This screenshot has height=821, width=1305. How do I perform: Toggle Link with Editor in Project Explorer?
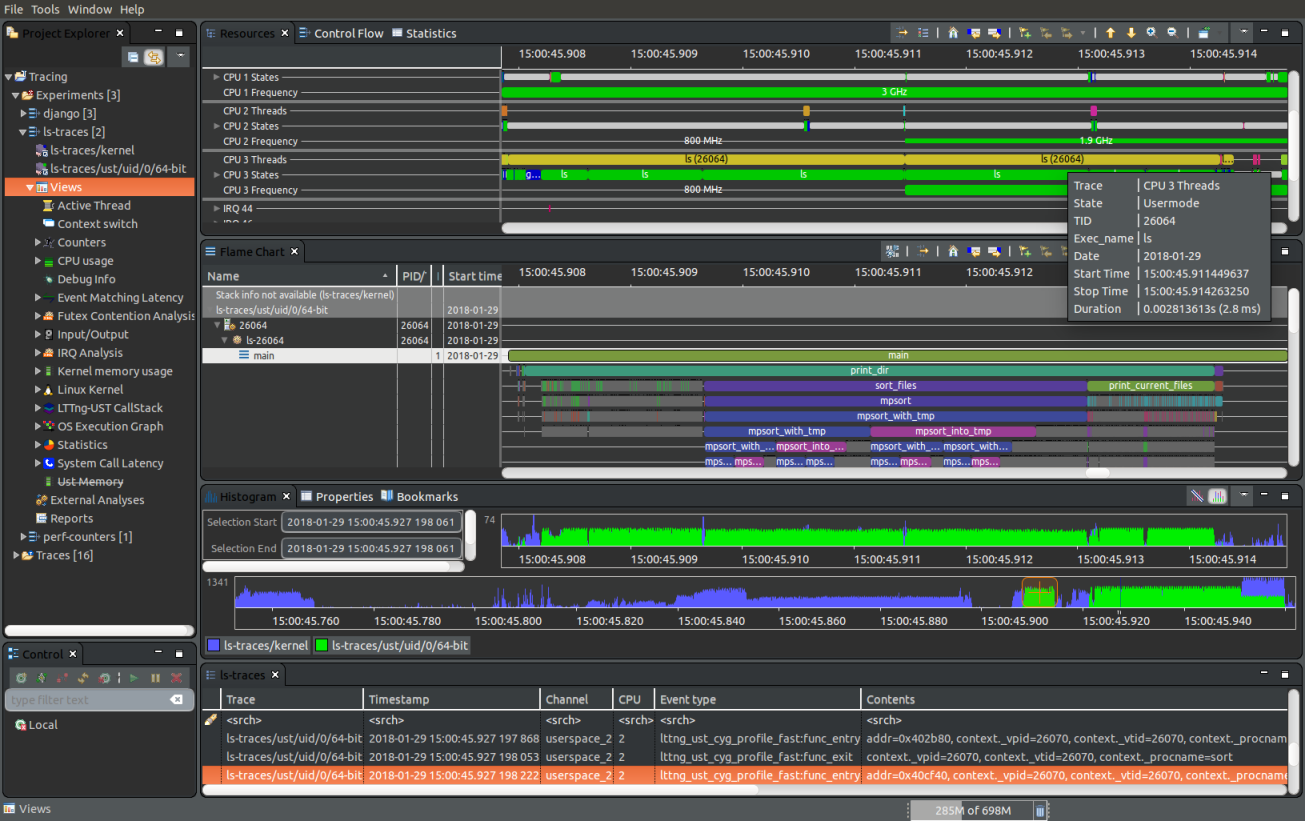click(x=153, y=57)
